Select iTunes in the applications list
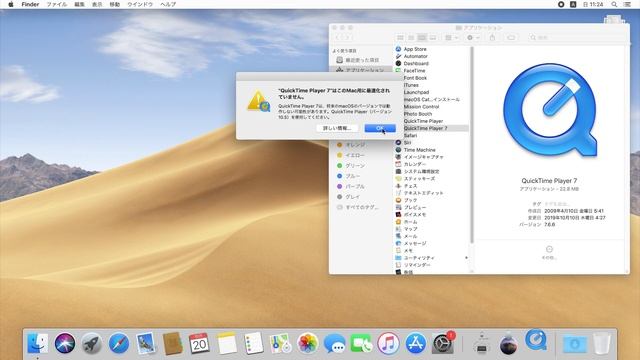This screenshot has width=640, height=360. coord(411,85)
